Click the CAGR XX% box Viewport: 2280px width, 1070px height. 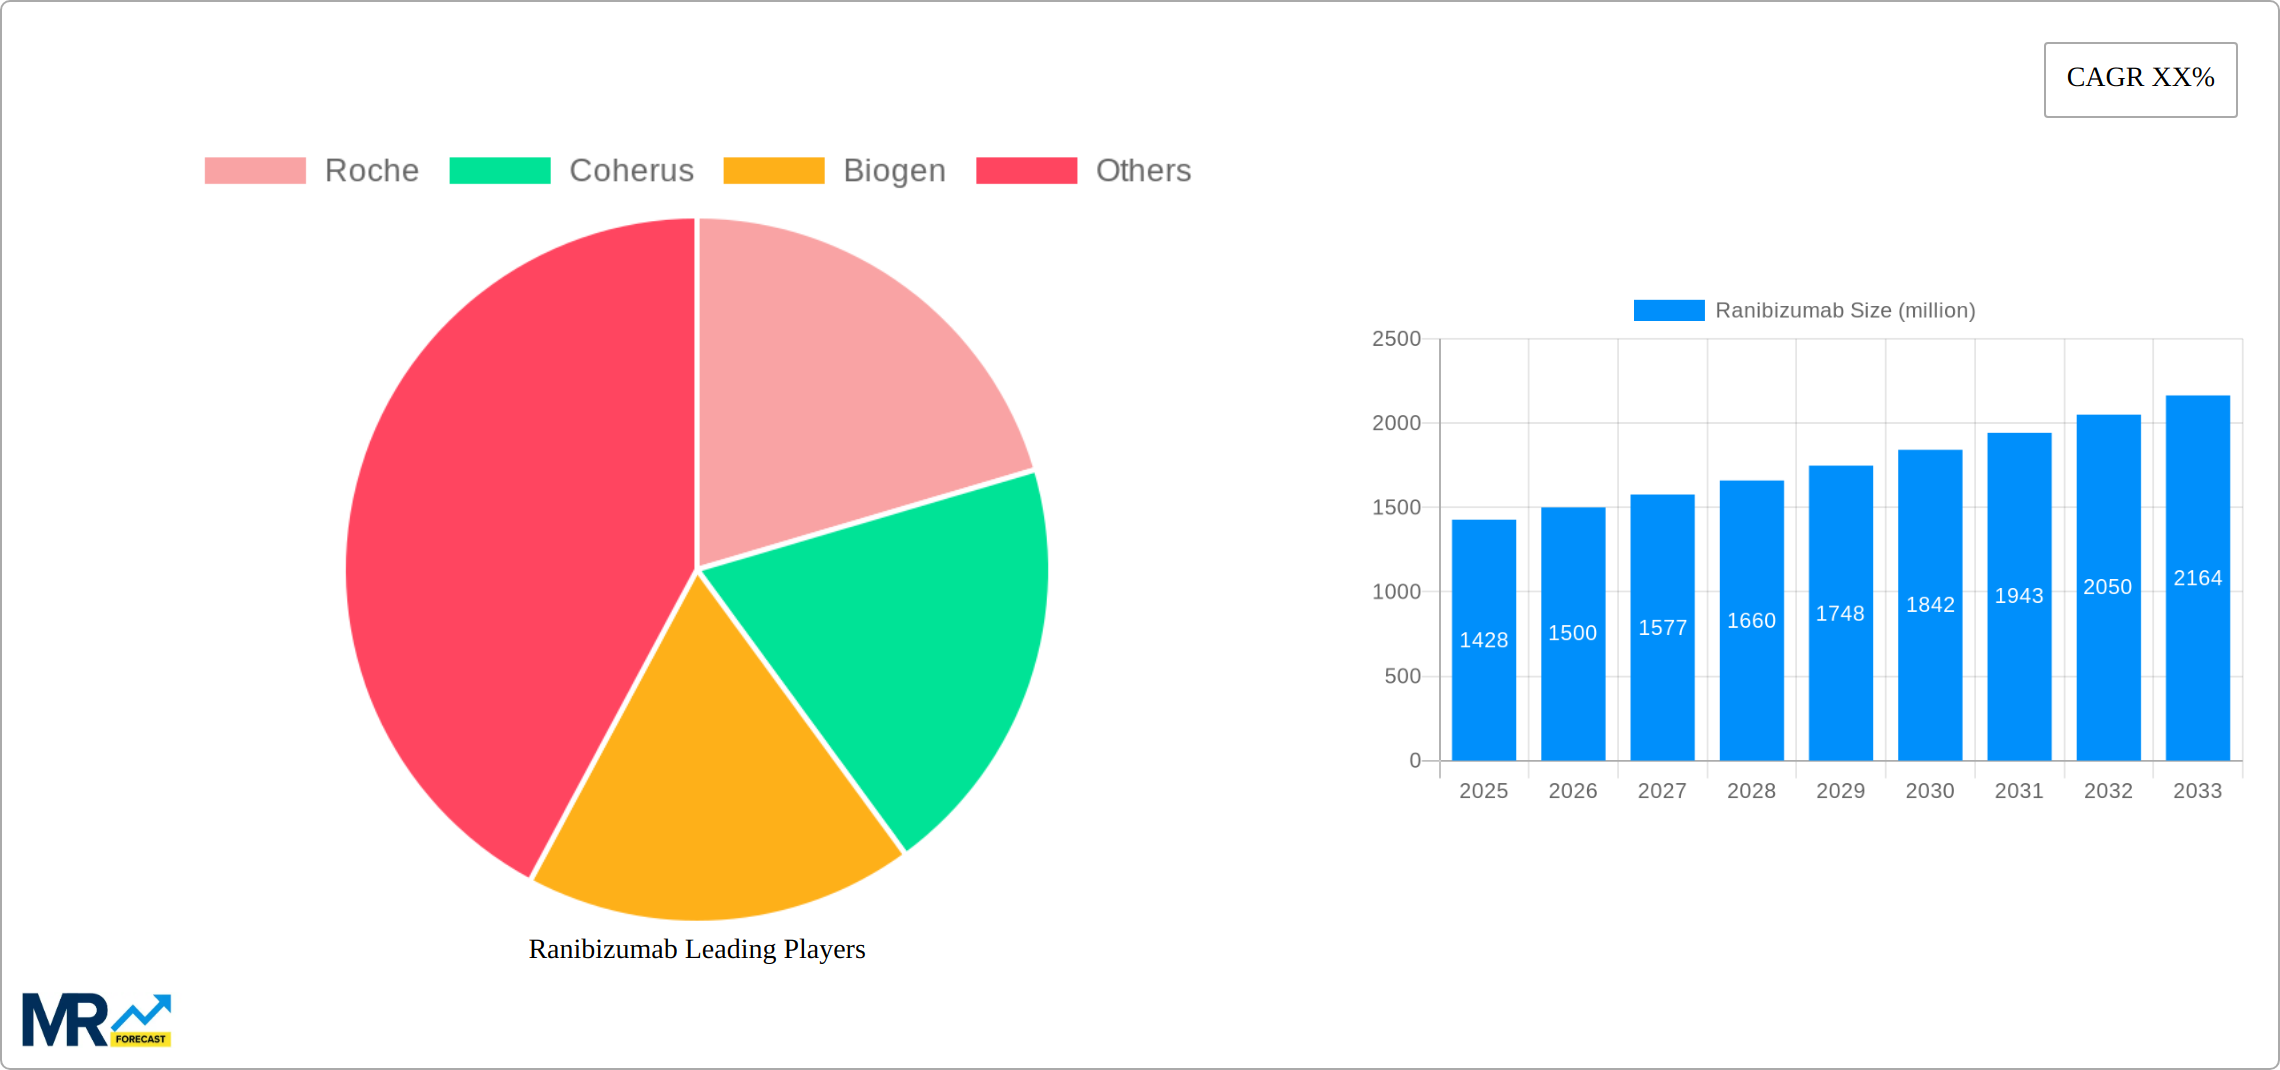pos(2140,79)
